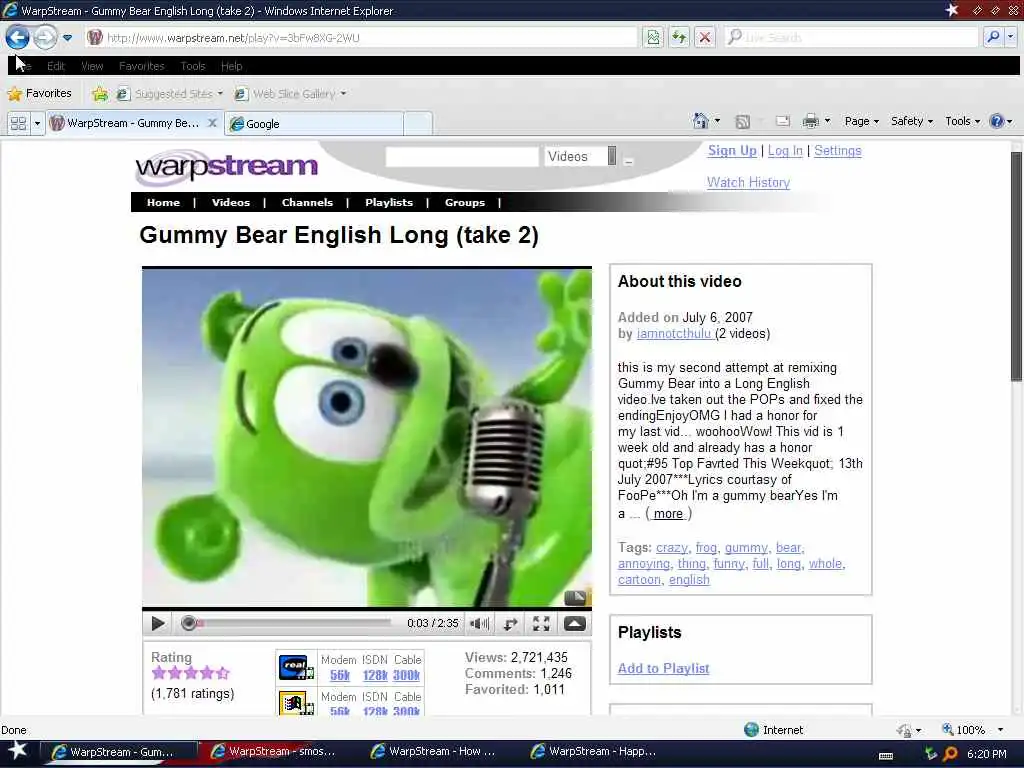Click the Print printer icon
1024x768 pixels.
point(810,121)
